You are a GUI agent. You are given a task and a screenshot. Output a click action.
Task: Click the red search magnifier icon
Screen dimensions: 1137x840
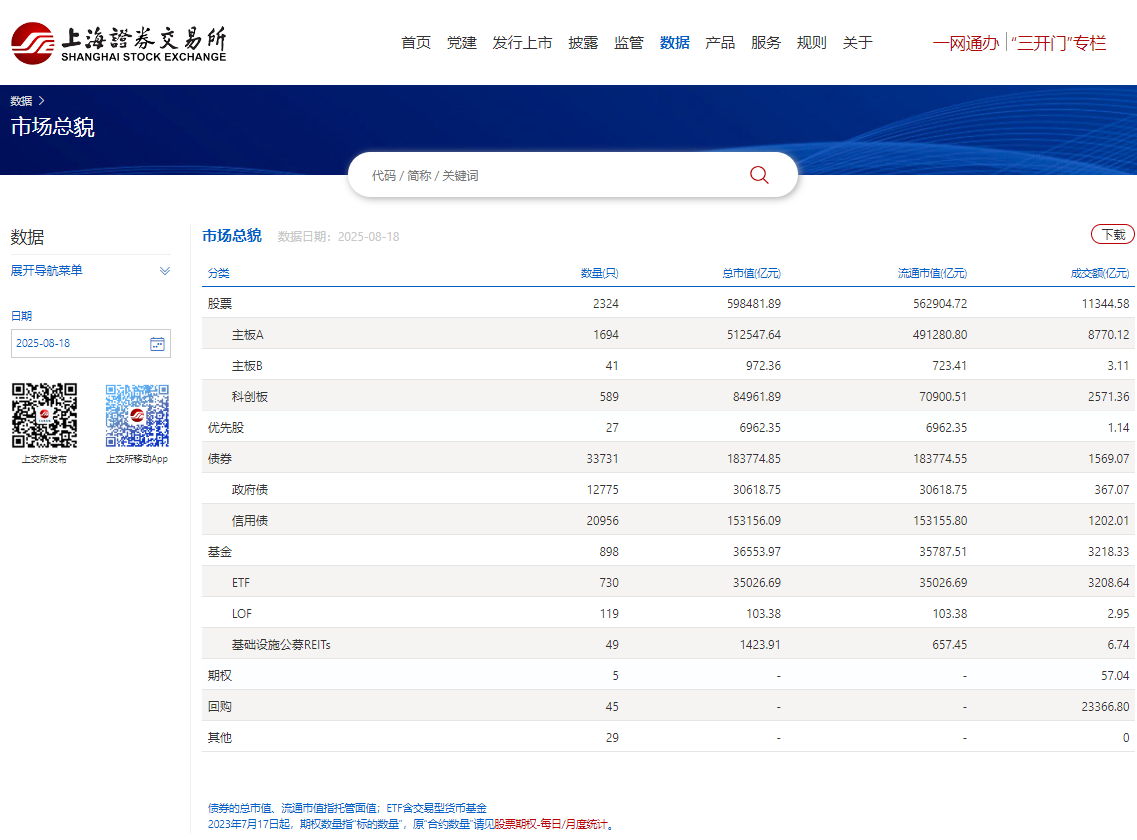[x=759, y=175]
